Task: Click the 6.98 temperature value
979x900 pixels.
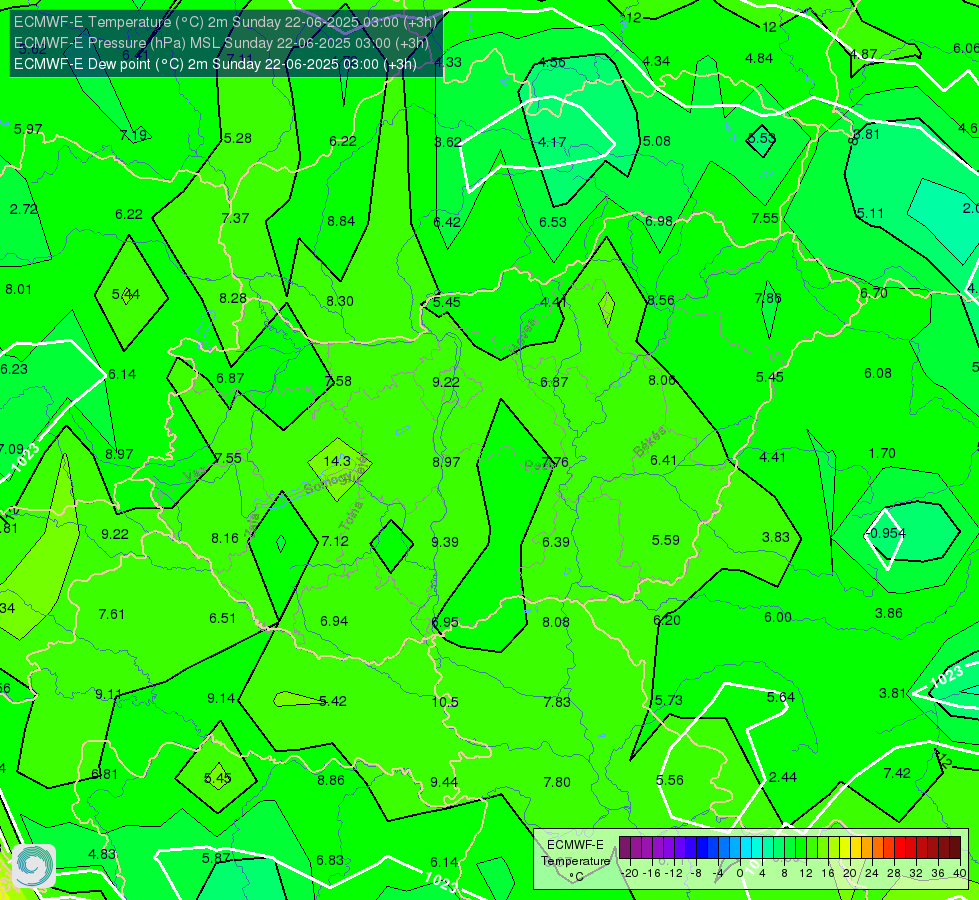Action: (x=659, y=221)
